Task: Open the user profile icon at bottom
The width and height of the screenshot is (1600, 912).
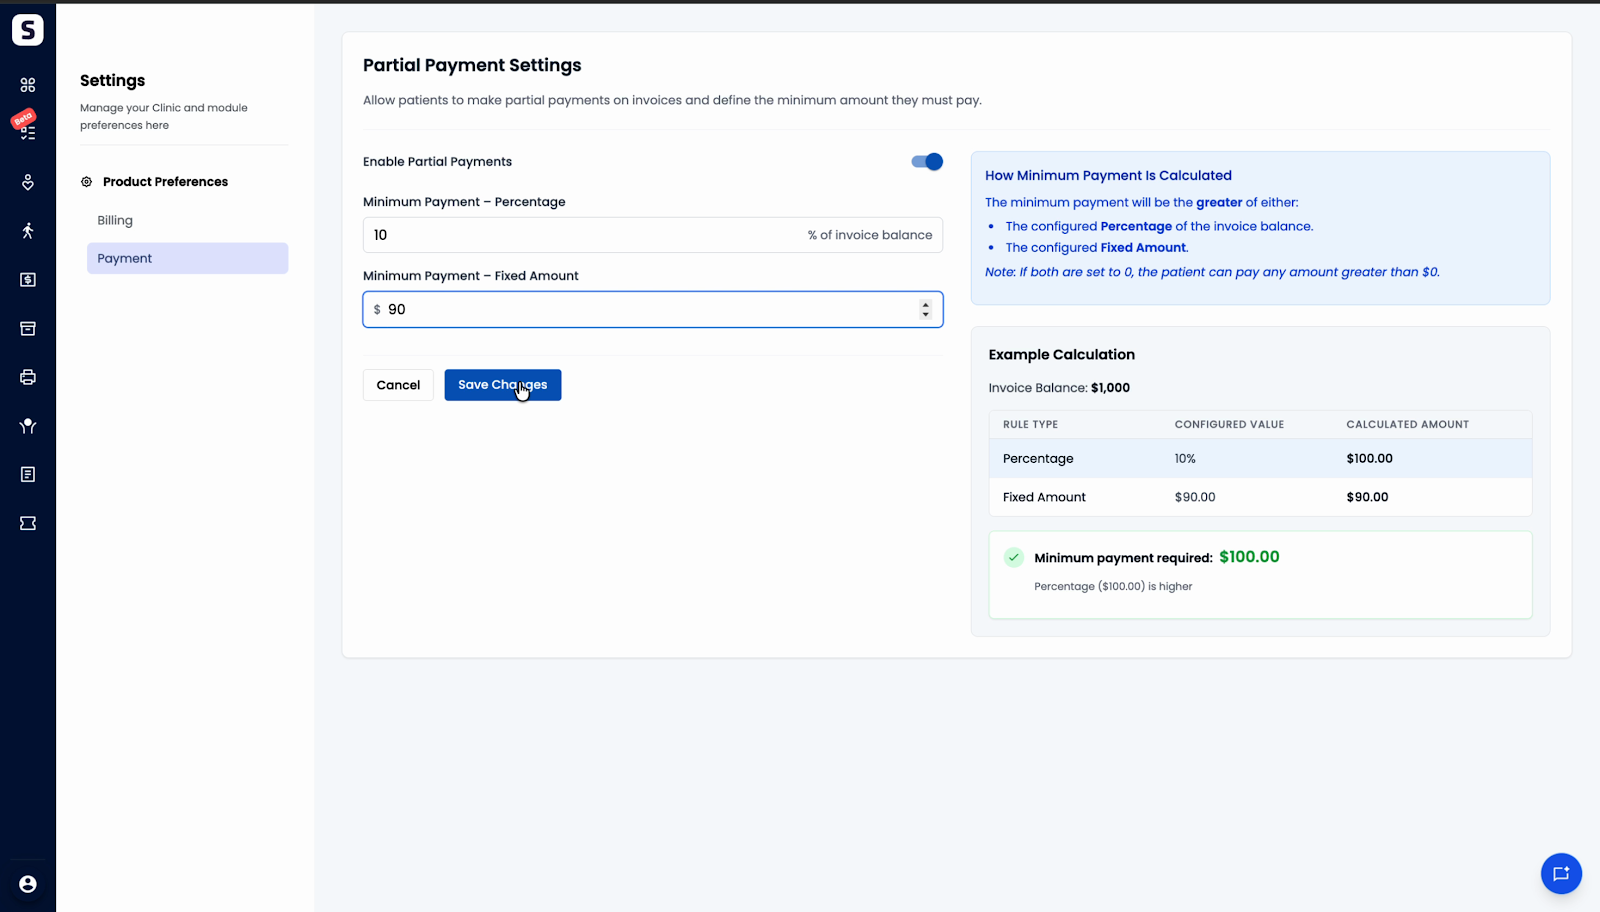Action: click(x=28, y=884)
